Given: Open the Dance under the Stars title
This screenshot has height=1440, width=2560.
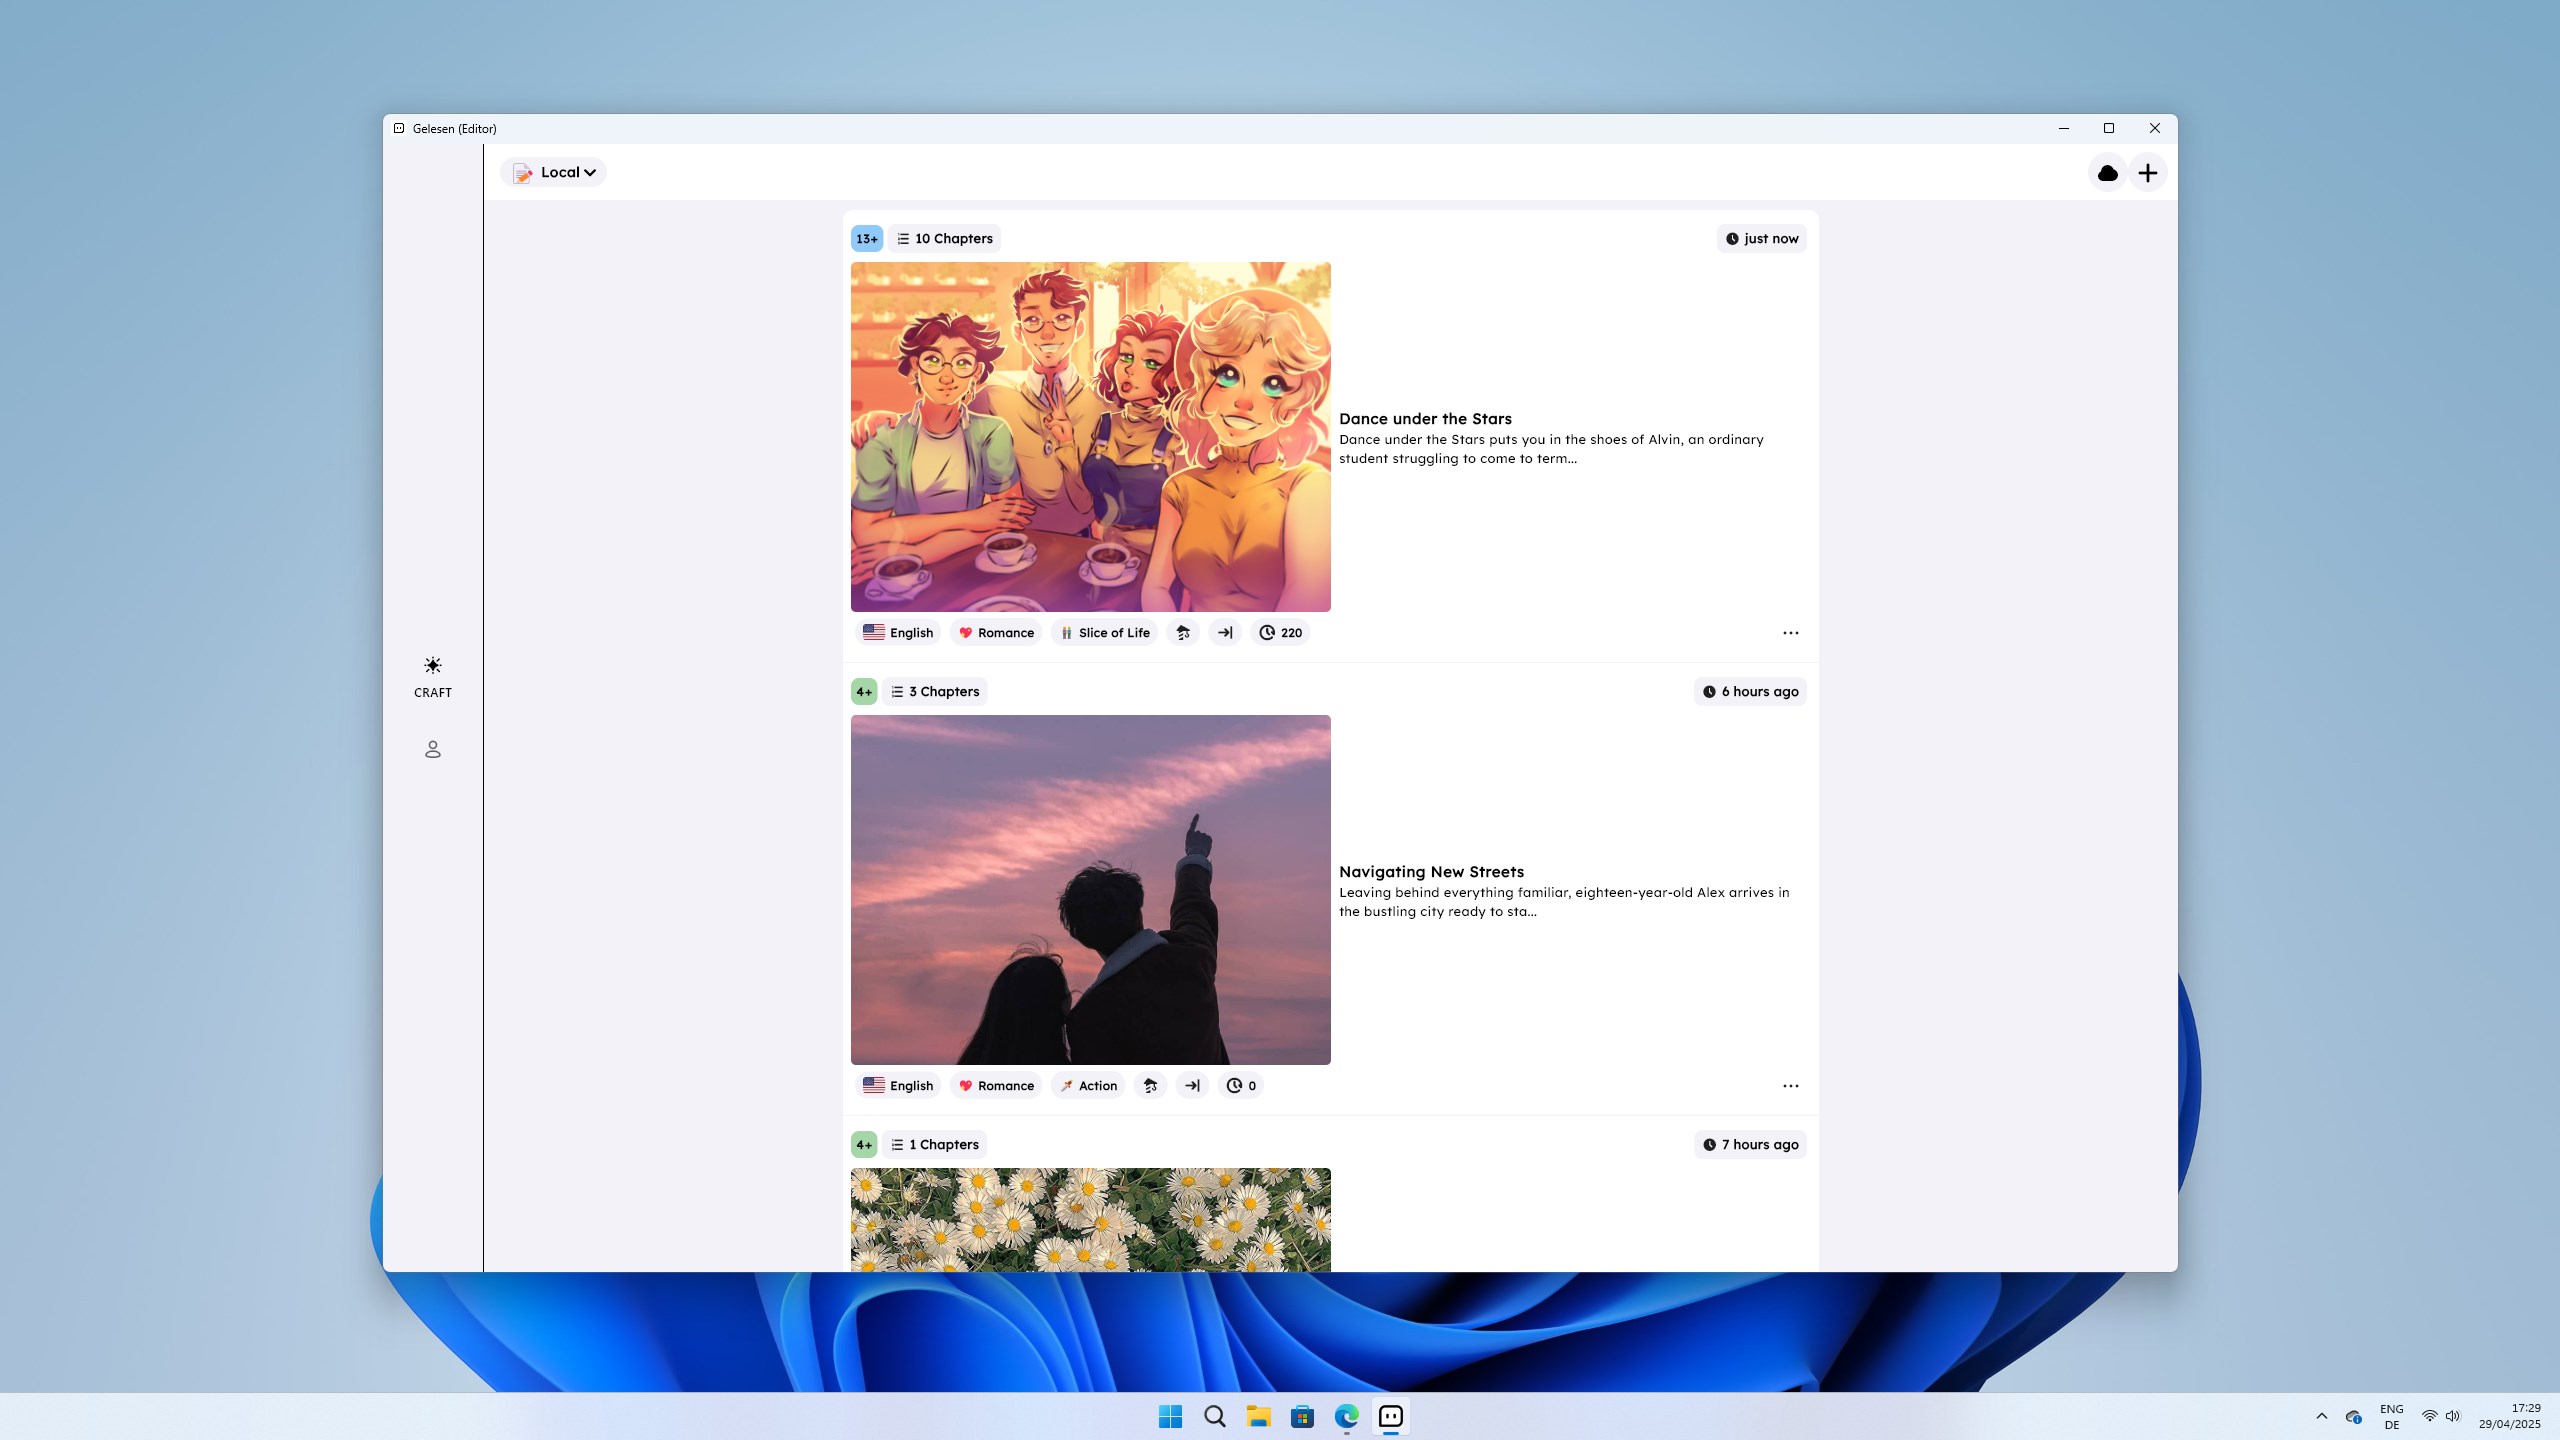Looking at the screenshot, I should point(1424,419).
